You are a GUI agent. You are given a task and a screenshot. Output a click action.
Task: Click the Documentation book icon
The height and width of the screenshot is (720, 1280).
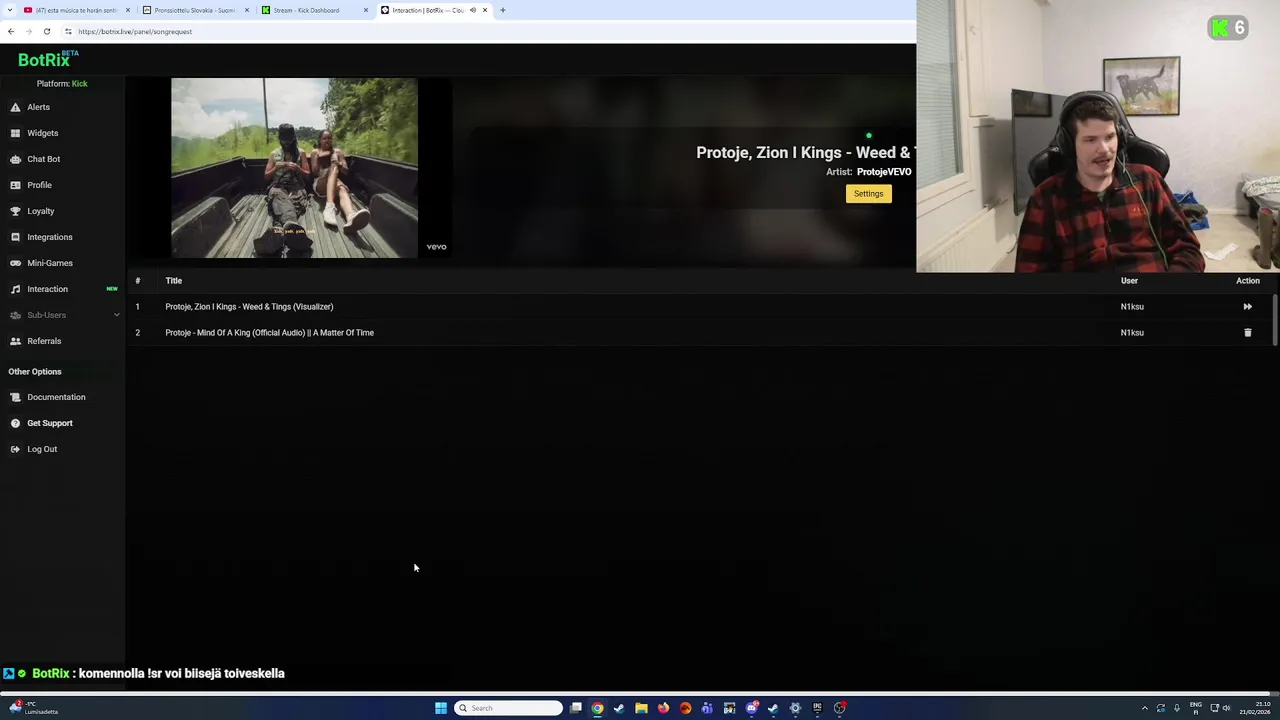click(15, 397)
